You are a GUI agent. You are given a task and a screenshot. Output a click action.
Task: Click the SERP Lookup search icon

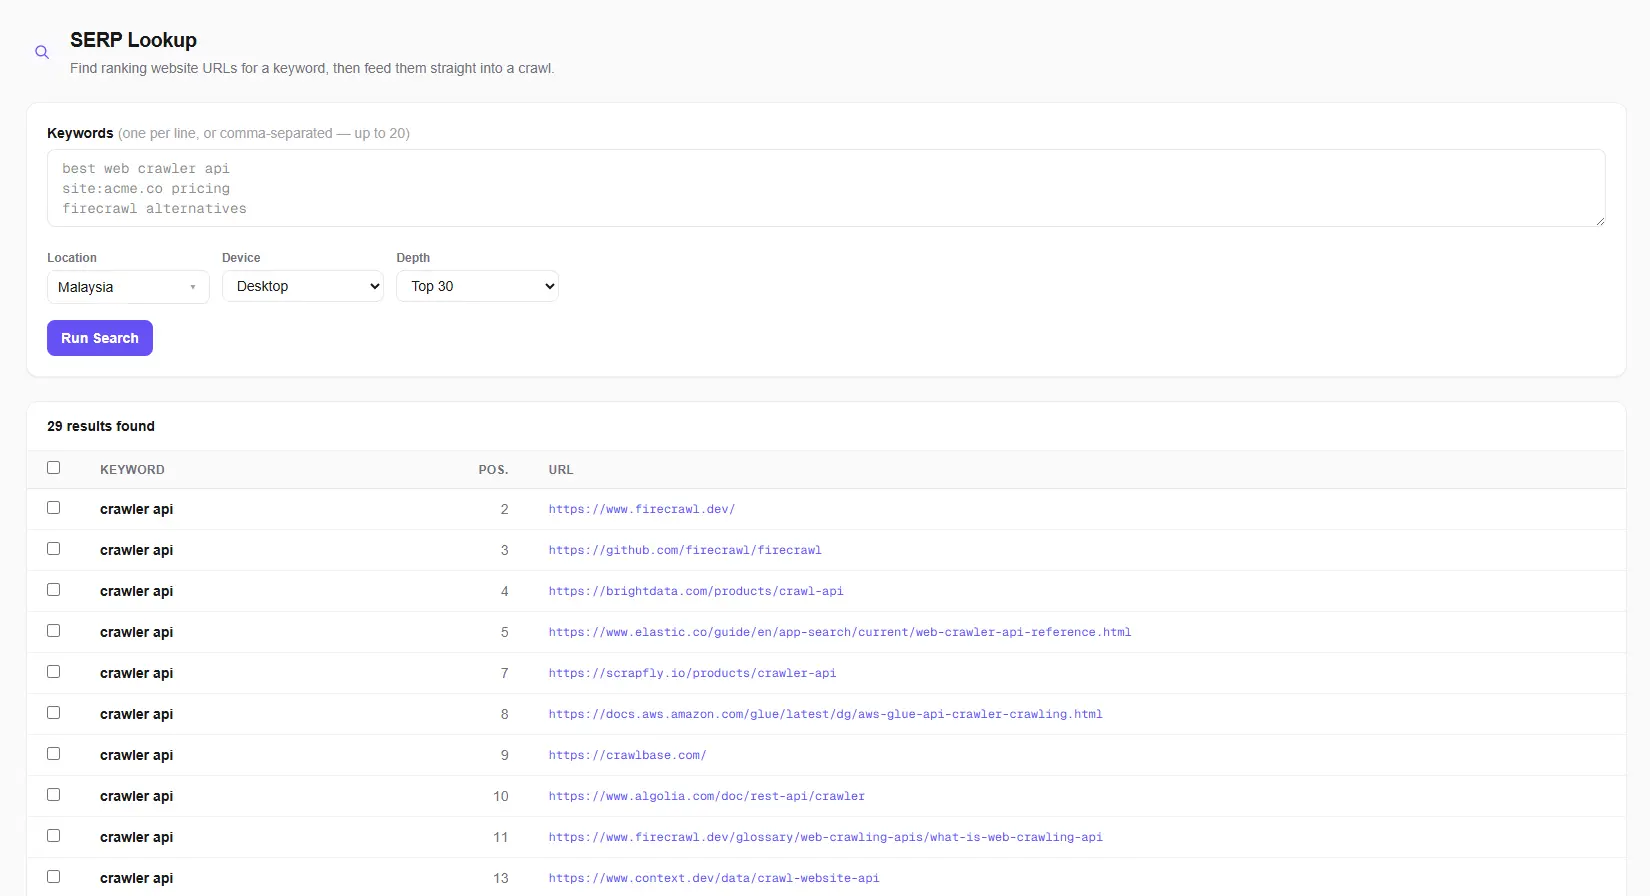pyautogui.click(x=42, y=52)
